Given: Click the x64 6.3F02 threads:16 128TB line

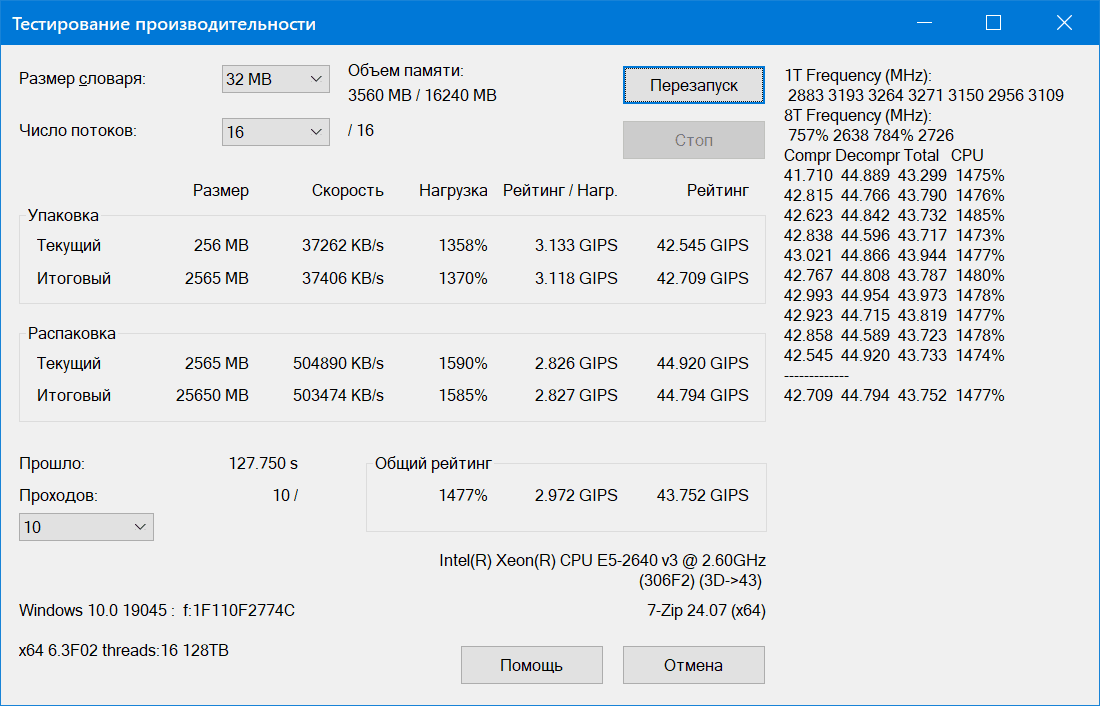Looking at the screenshot, I should [x=123, y=651].
